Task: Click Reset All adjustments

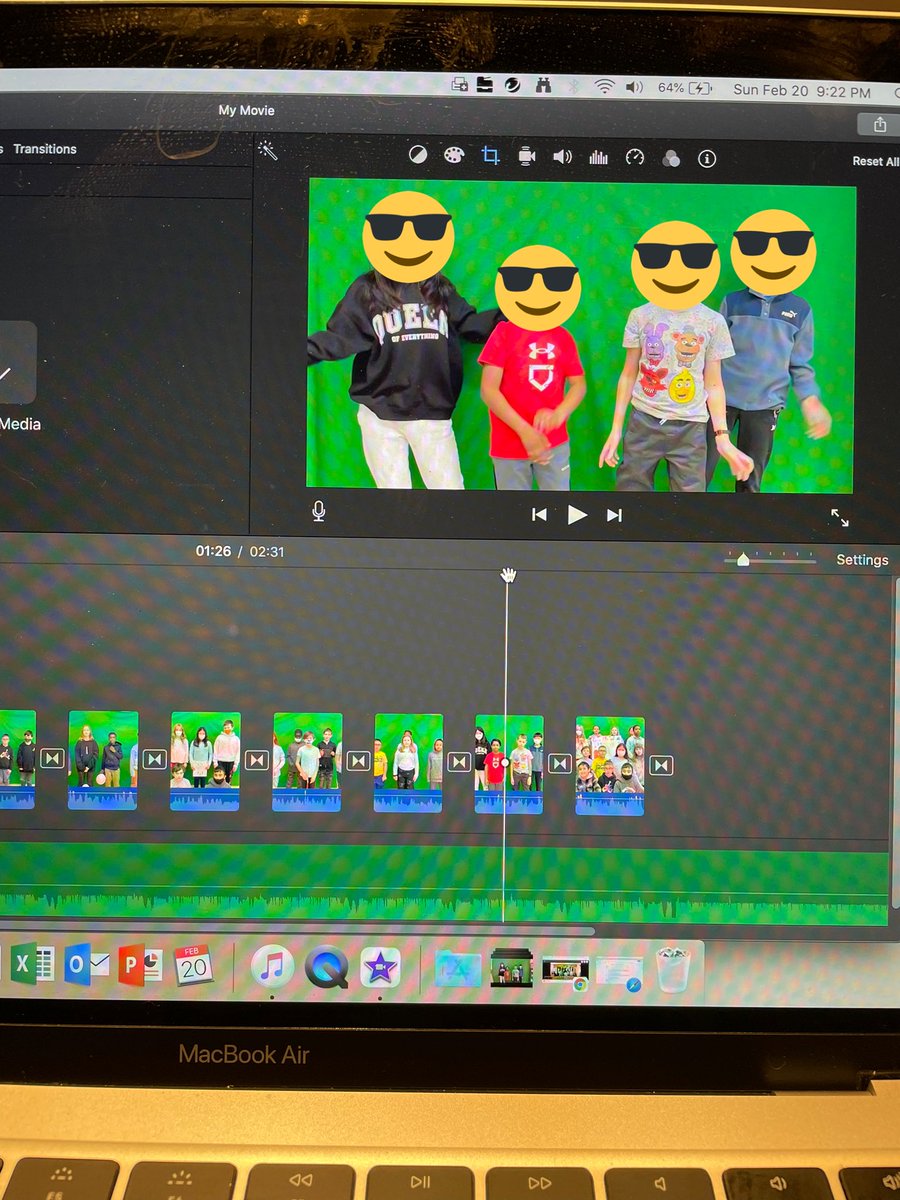Action: tap(875, 161)
